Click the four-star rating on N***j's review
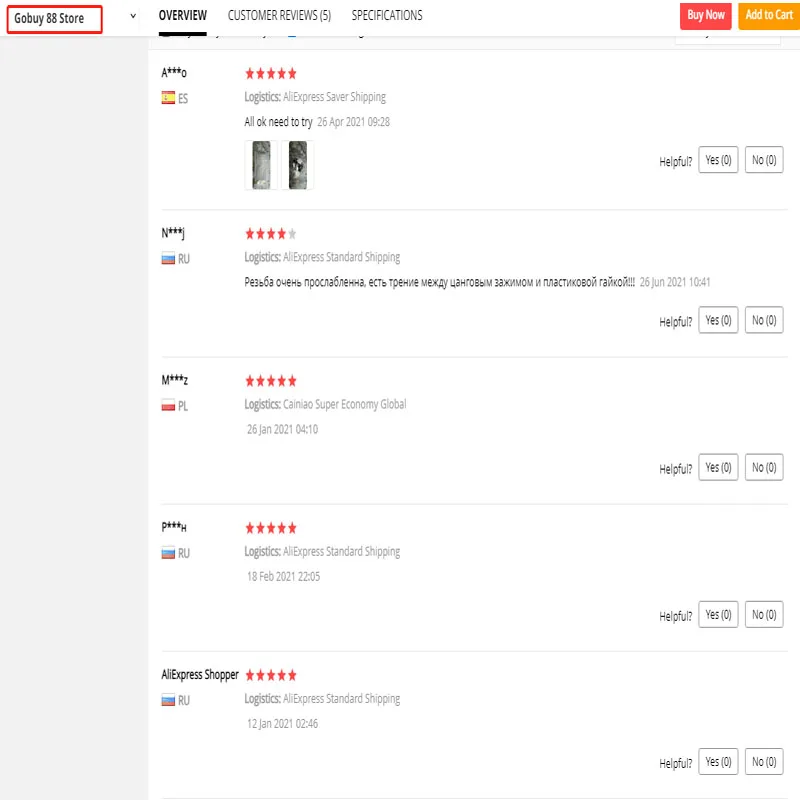The image size is (800, 800). 271,234
